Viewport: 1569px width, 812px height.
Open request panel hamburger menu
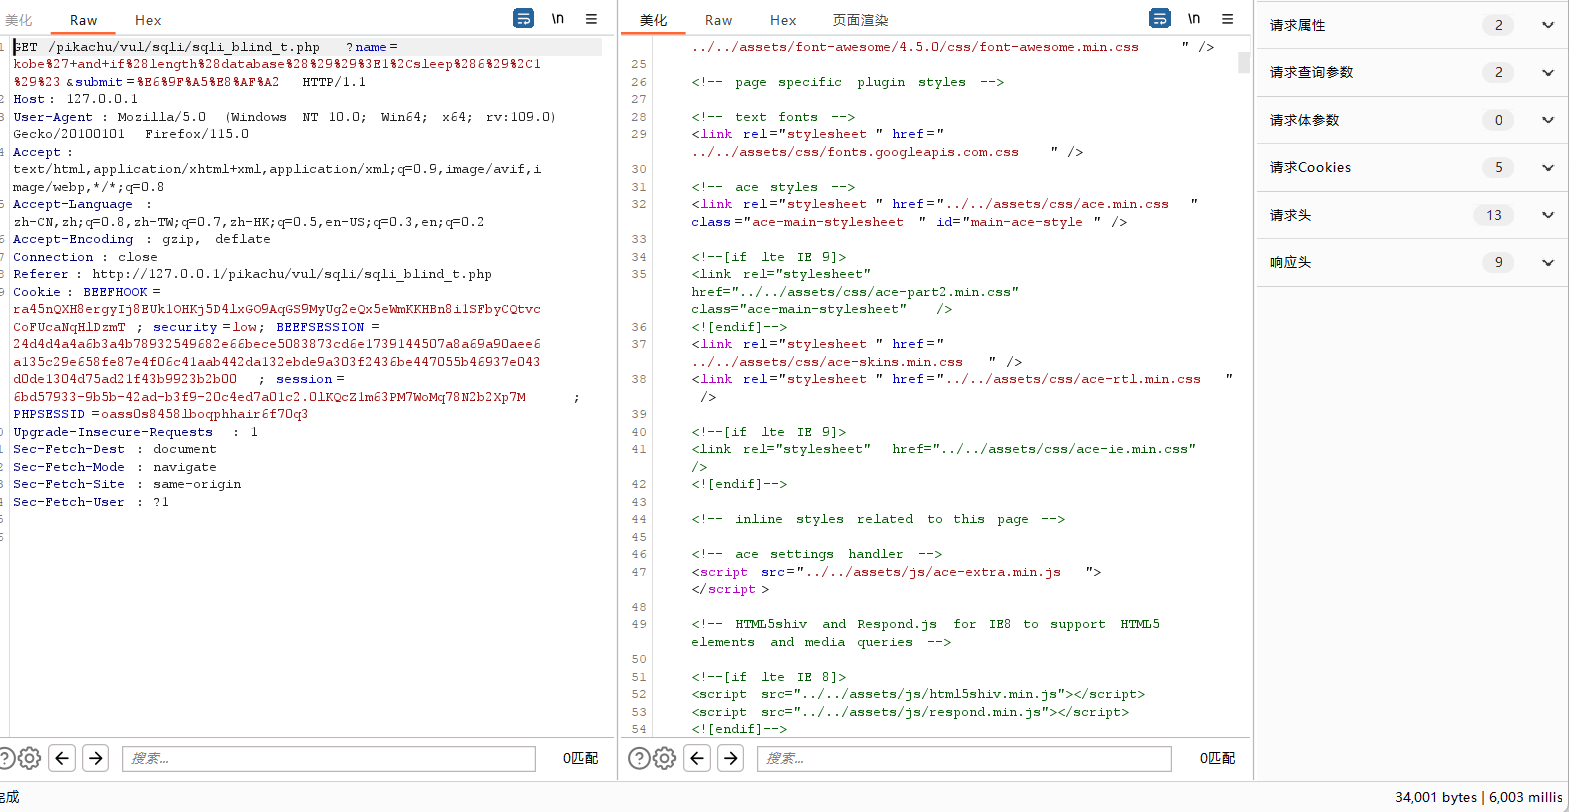click(x=591, y=18)
